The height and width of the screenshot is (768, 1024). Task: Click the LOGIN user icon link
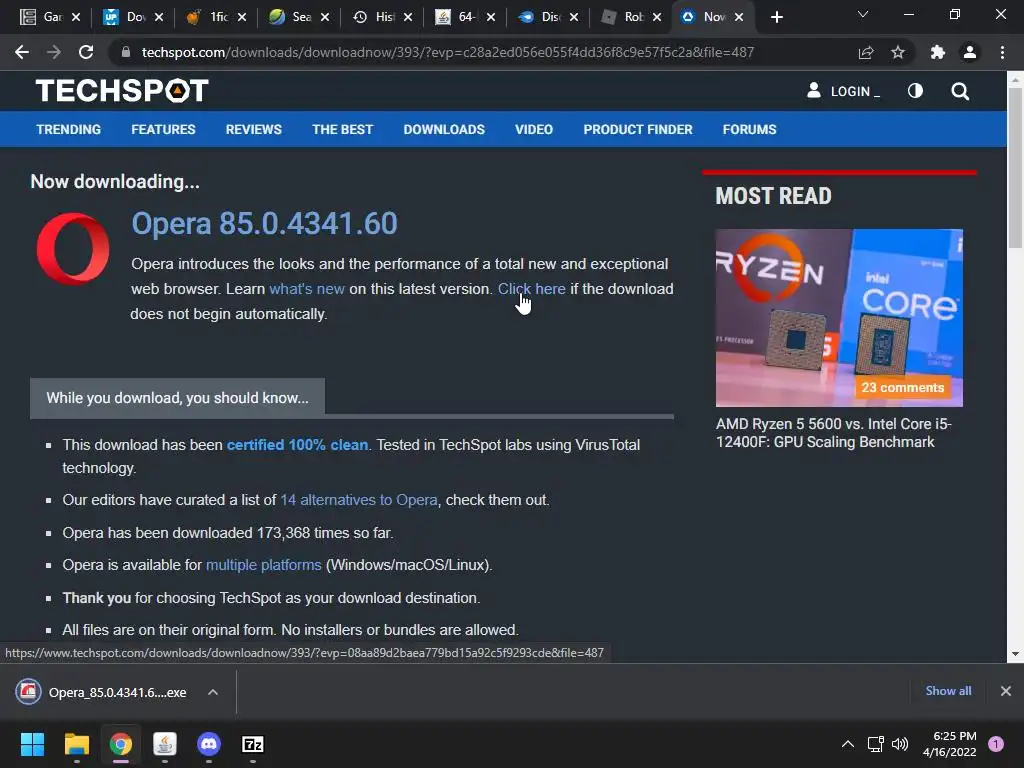[843, 91]
